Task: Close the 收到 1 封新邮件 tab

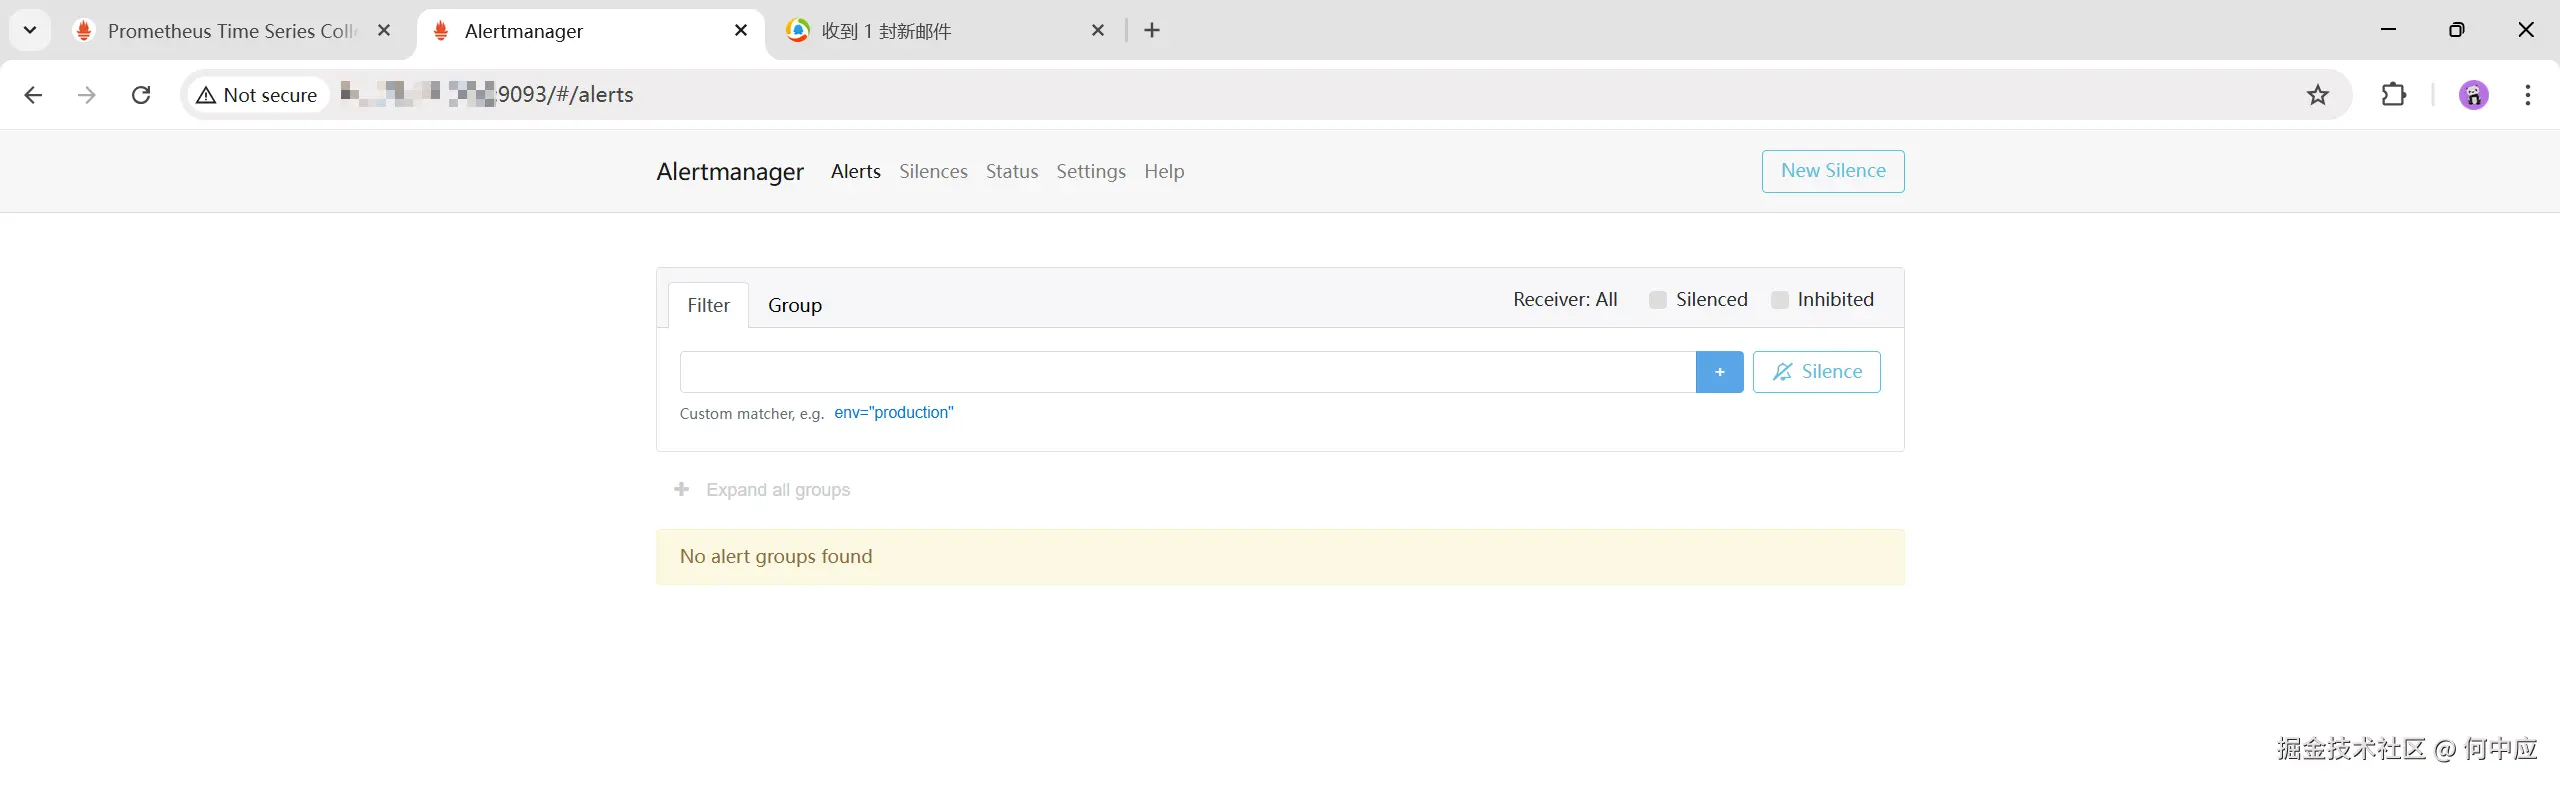Action: click(x=1098, y=30)
